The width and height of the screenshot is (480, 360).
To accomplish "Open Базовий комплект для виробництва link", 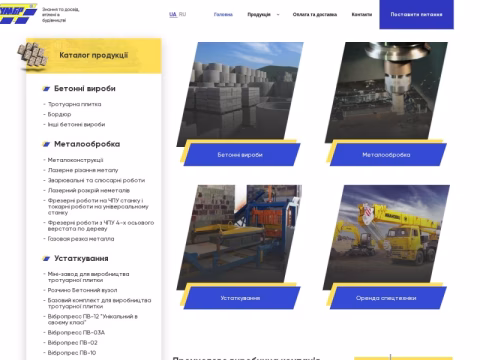I will click(x=99, y=303).
